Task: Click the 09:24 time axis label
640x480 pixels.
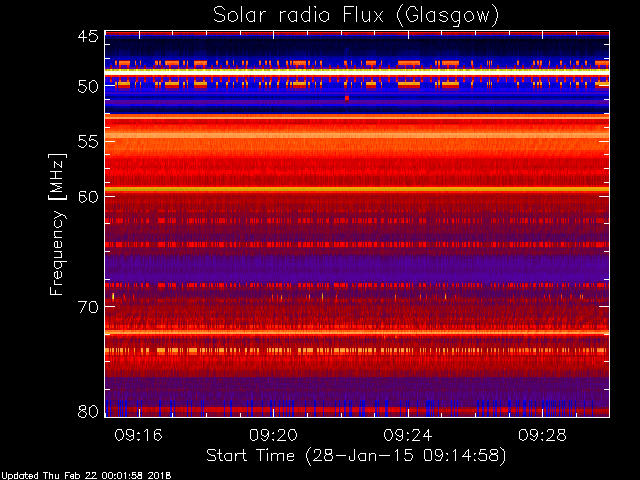Action: (408, 435)
